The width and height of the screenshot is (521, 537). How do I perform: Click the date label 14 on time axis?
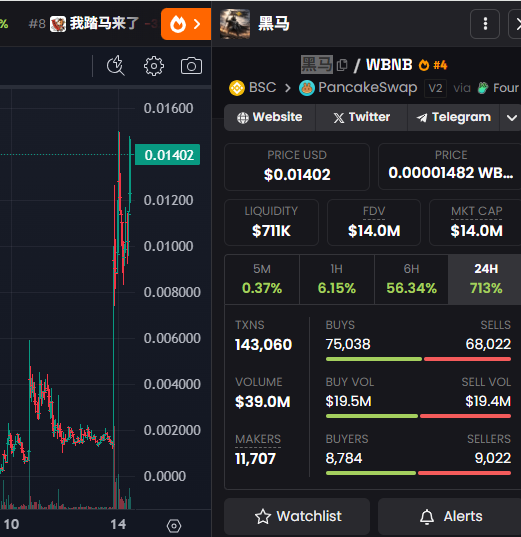tap(118, 524)
